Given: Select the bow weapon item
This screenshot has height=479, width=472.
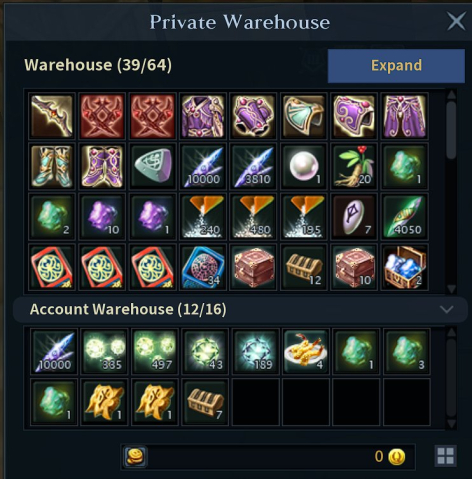Looking at the screenshot, I should [x=52, y=116].
